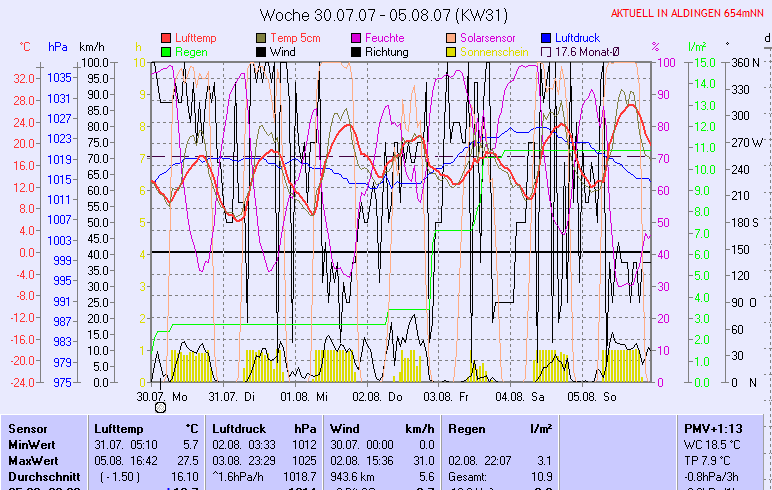Click the blue Luftdruck legend swatch
The height and width of the screenshot is (490, 772).
coord(546,38)
